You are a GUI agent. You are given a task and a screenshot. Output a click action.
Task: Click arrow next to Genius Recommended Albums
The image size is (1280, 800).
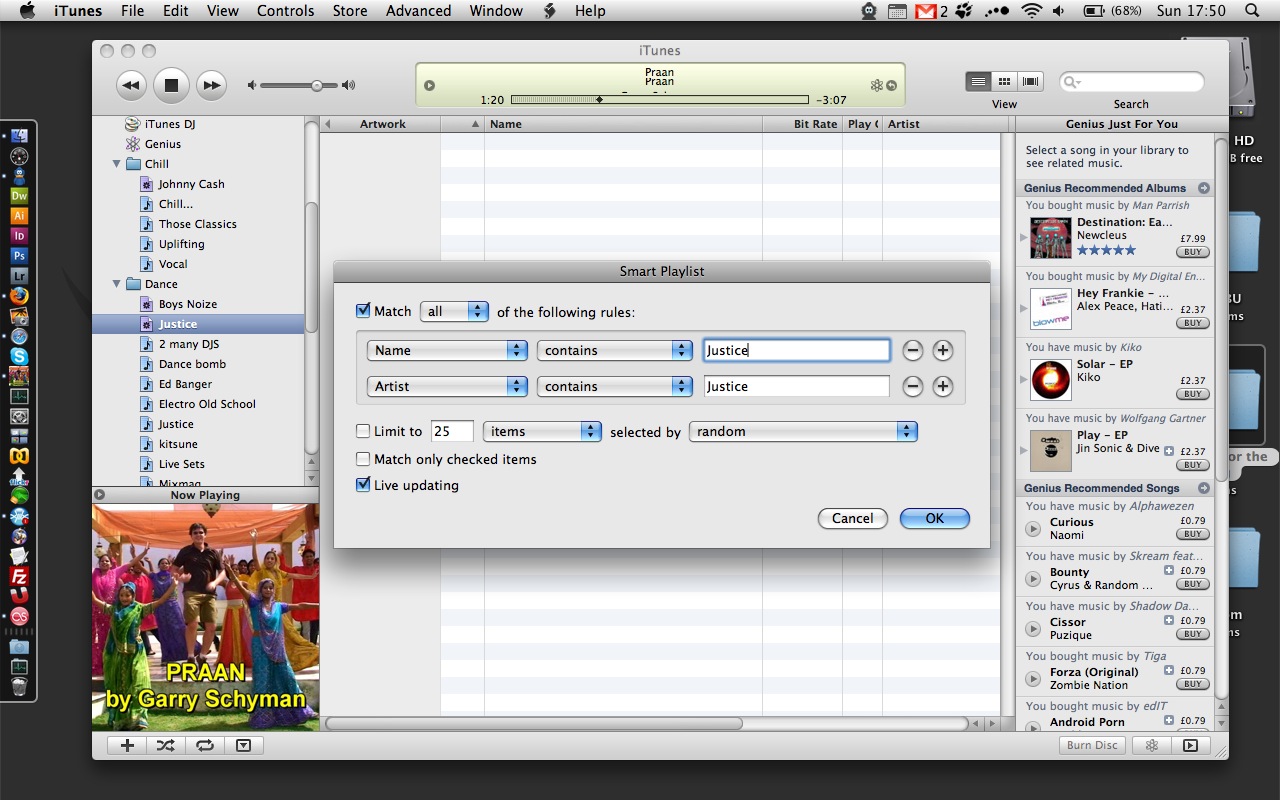1203,188
